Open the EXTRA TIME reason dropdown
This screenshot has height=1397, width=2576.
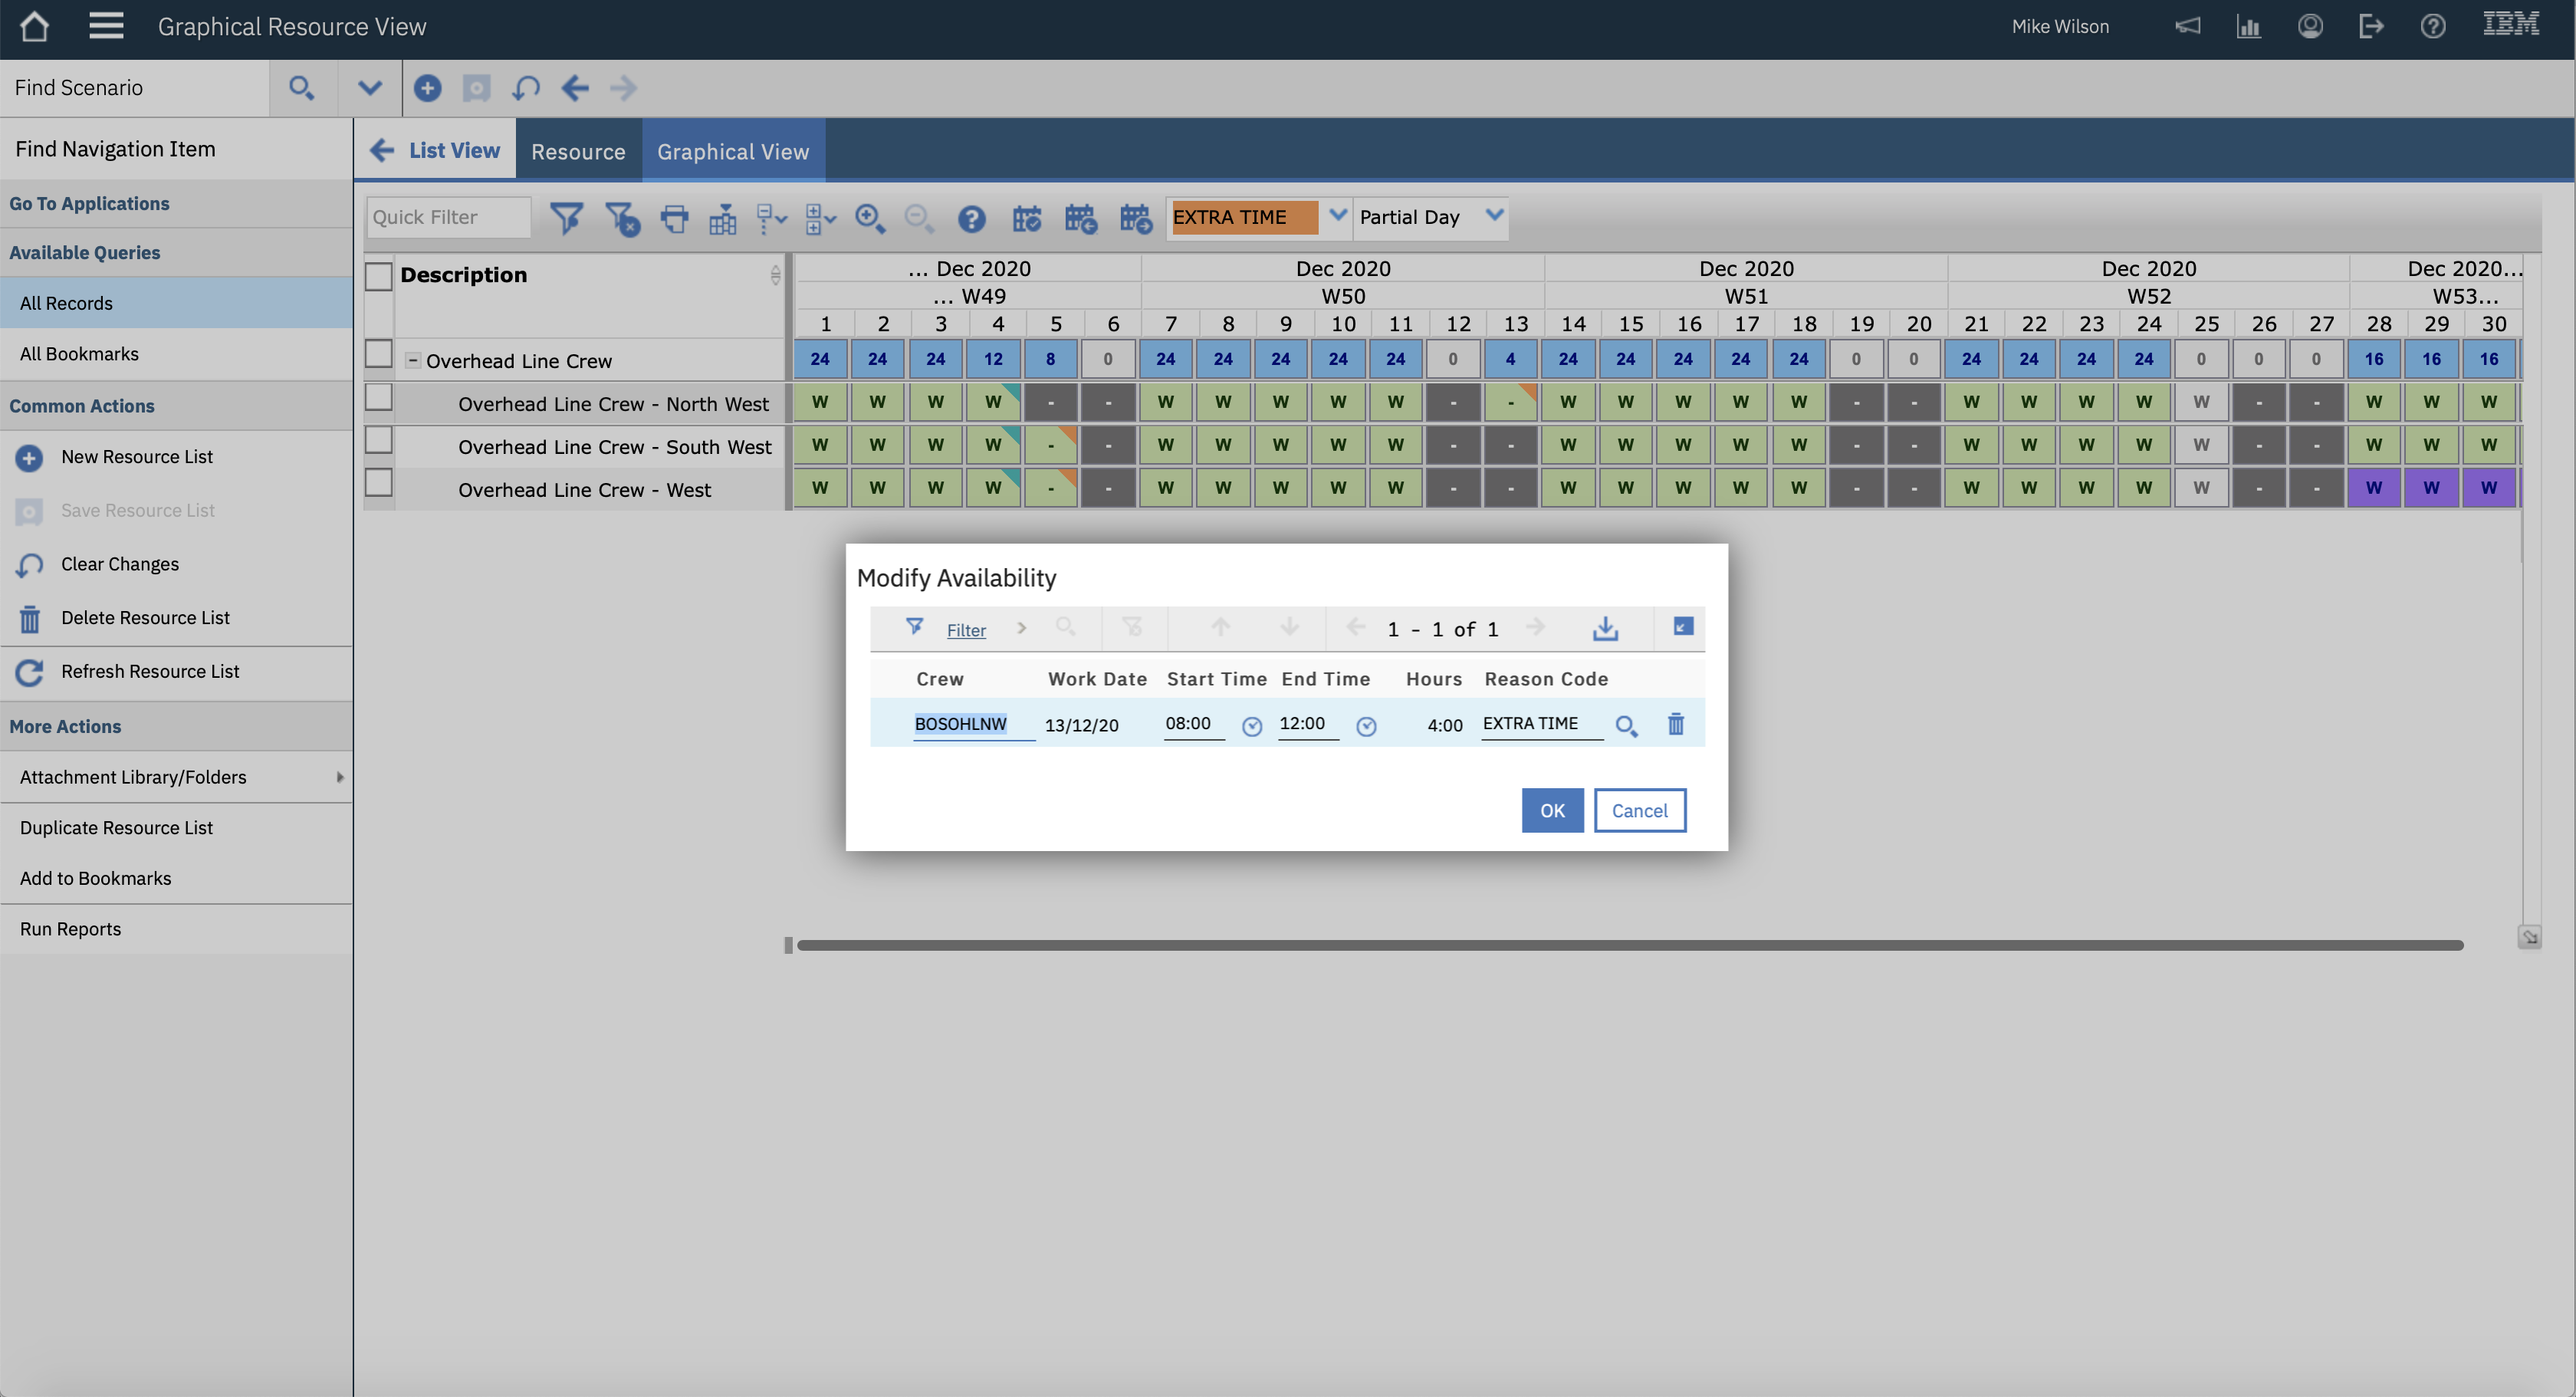pyautogui.click(x=1337, y=216)
